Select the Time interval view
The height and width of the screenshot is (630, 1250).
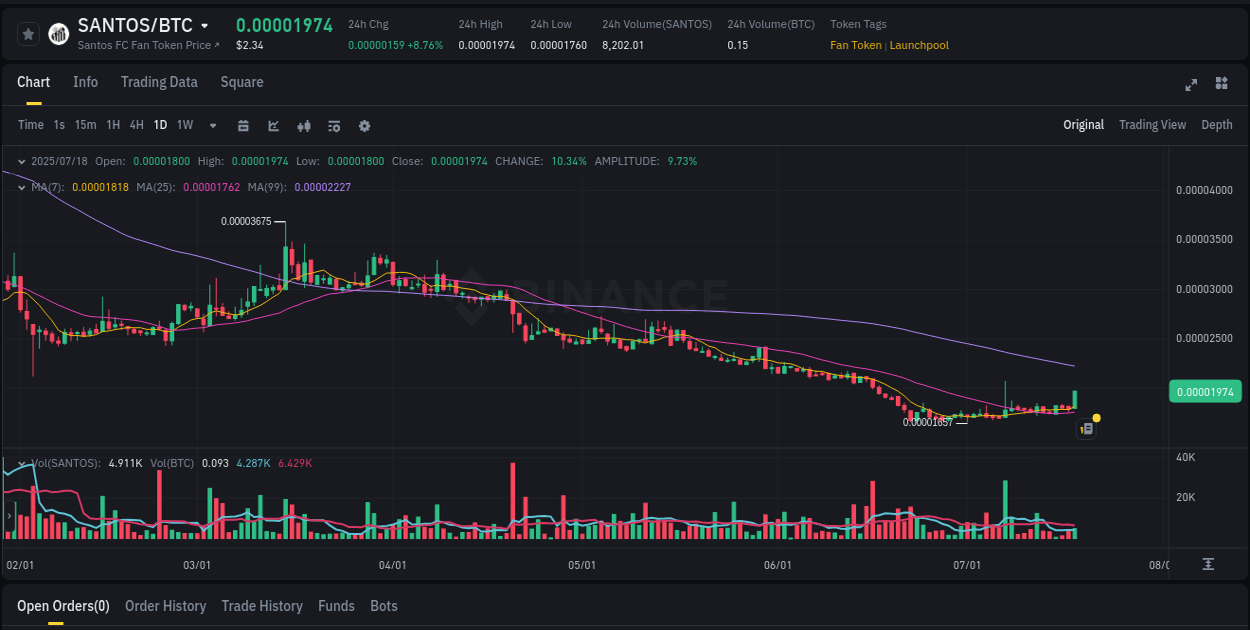point(31,125)
